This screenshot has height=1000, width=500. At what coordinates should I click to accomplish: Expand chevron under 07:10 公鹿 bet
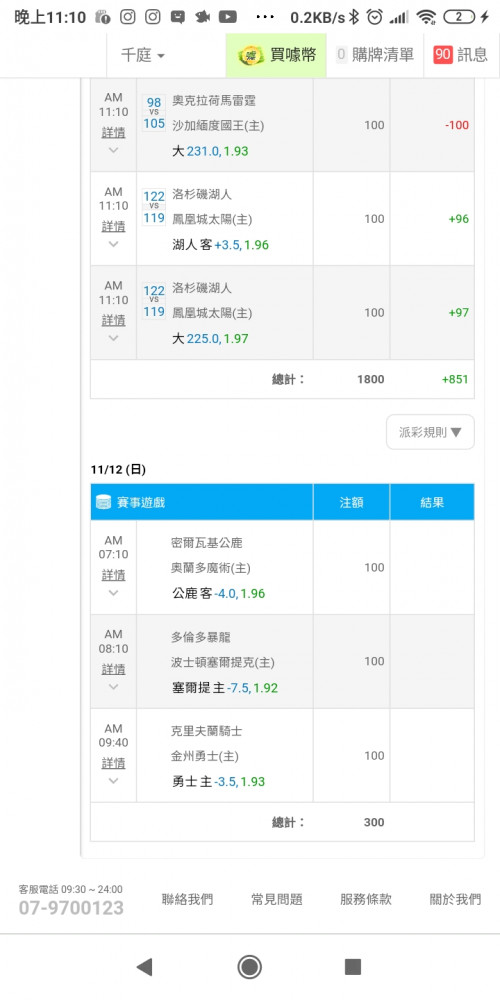[x=114, y=593]
